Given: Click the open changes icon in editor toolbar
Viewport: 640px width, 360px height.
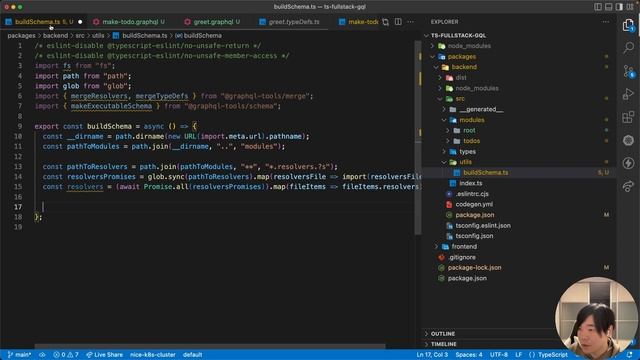Looking at the screenshot, I should coord(386,22).
